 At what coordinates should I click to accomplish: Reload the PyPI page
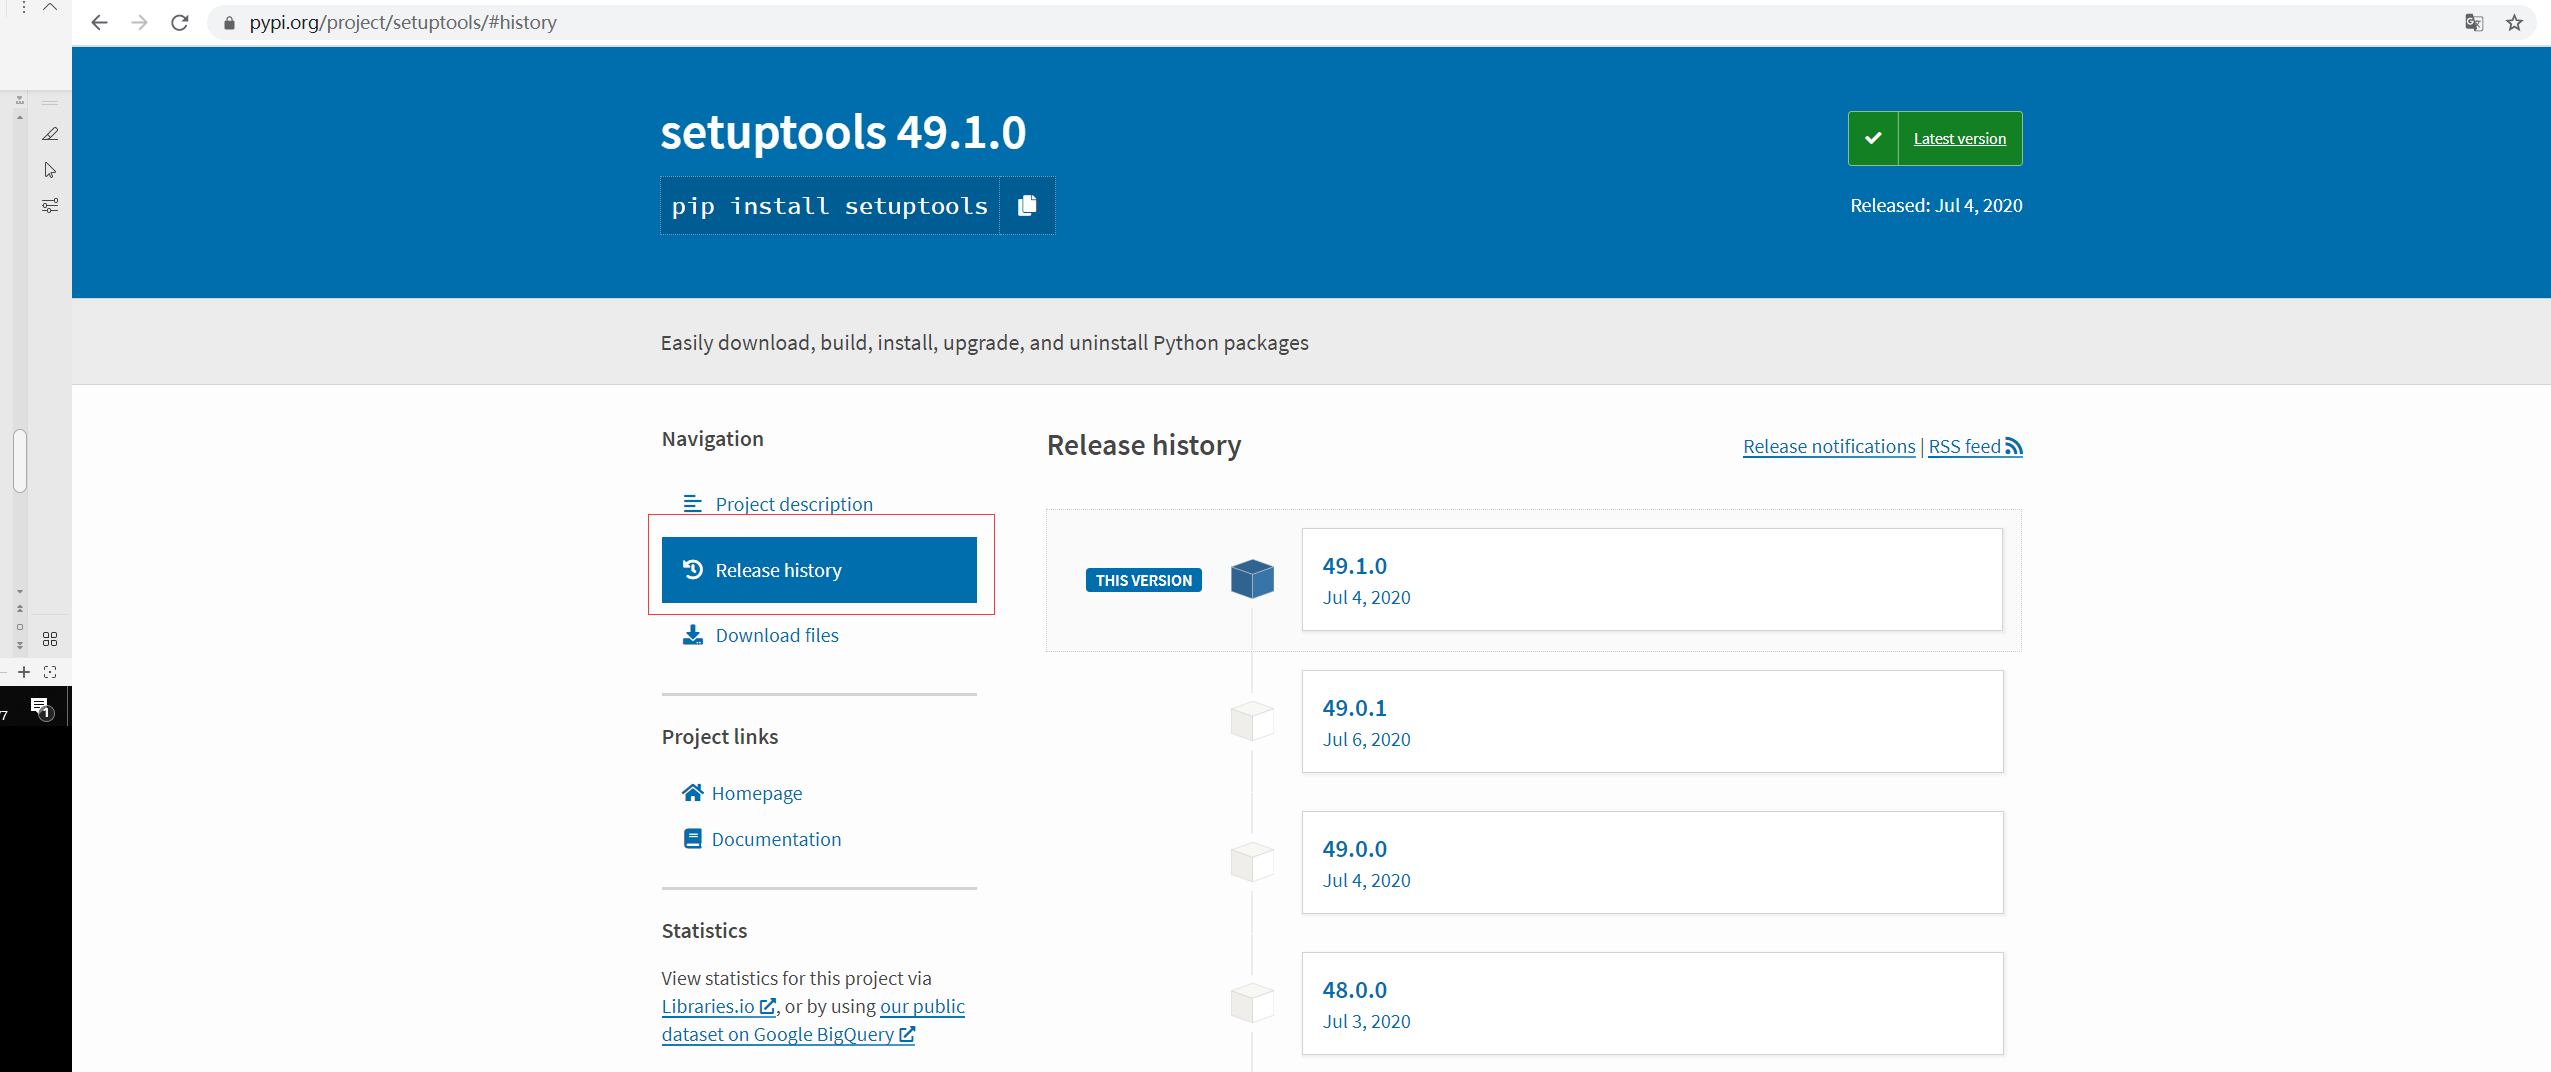[x=180, y=22]
